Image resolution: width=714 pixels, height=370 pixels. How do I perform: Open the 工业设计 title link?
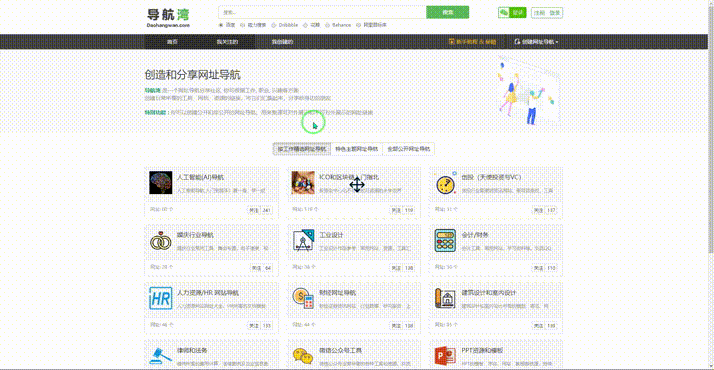(x=331, y=235)
